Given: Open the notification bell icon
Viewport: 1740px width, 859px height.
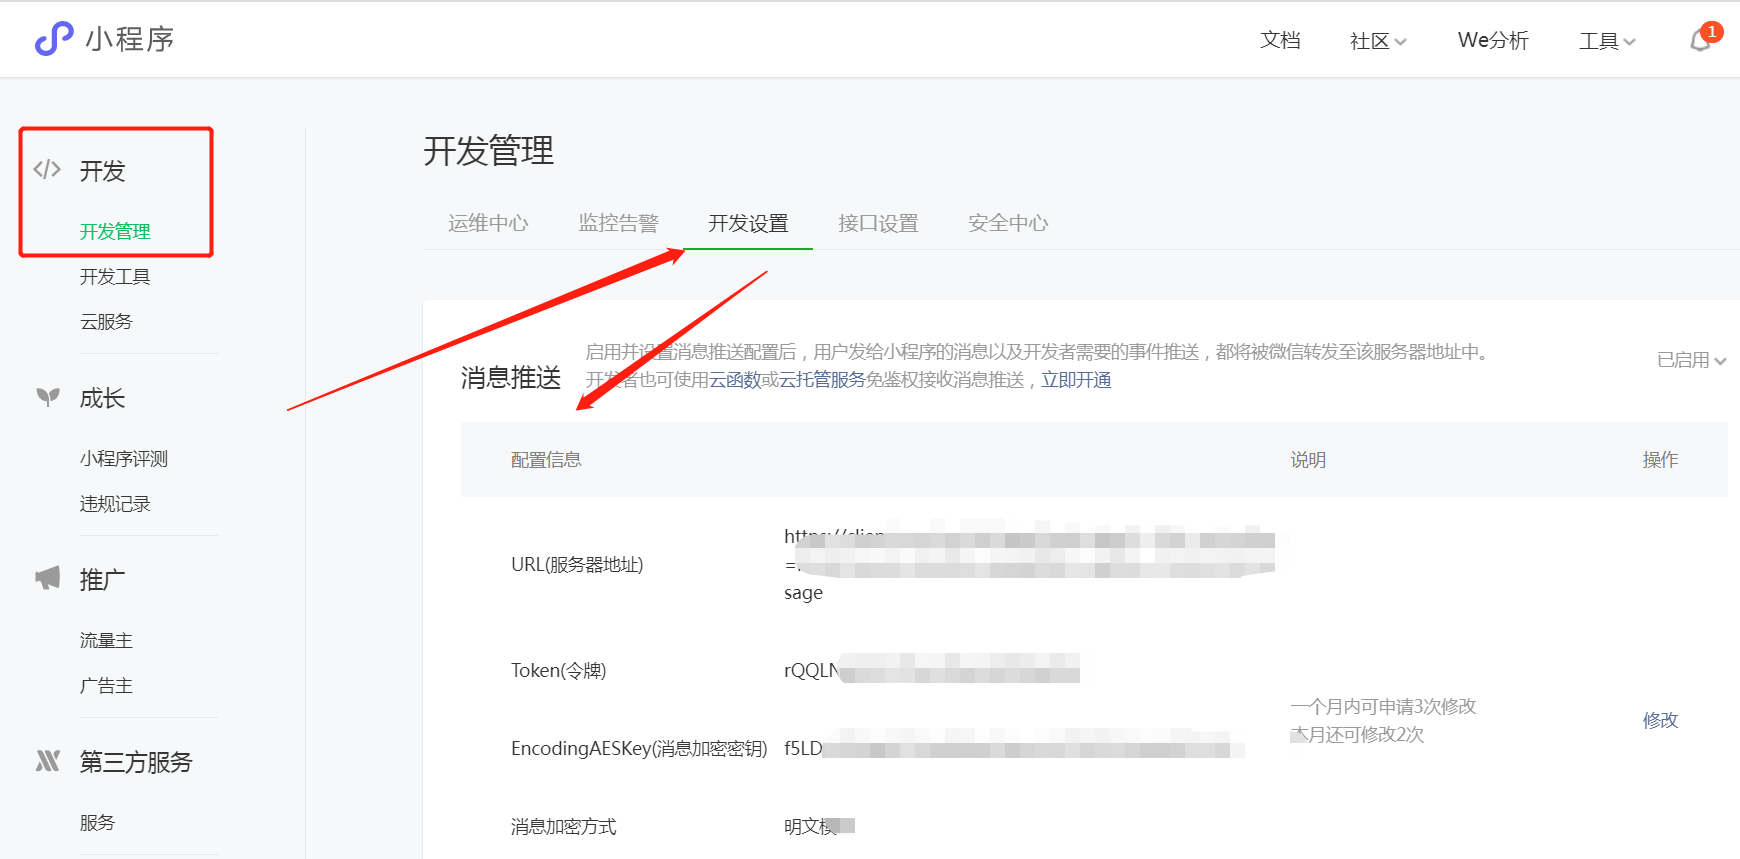Looking at the screenshot, I should click(x=1701, y=41).
